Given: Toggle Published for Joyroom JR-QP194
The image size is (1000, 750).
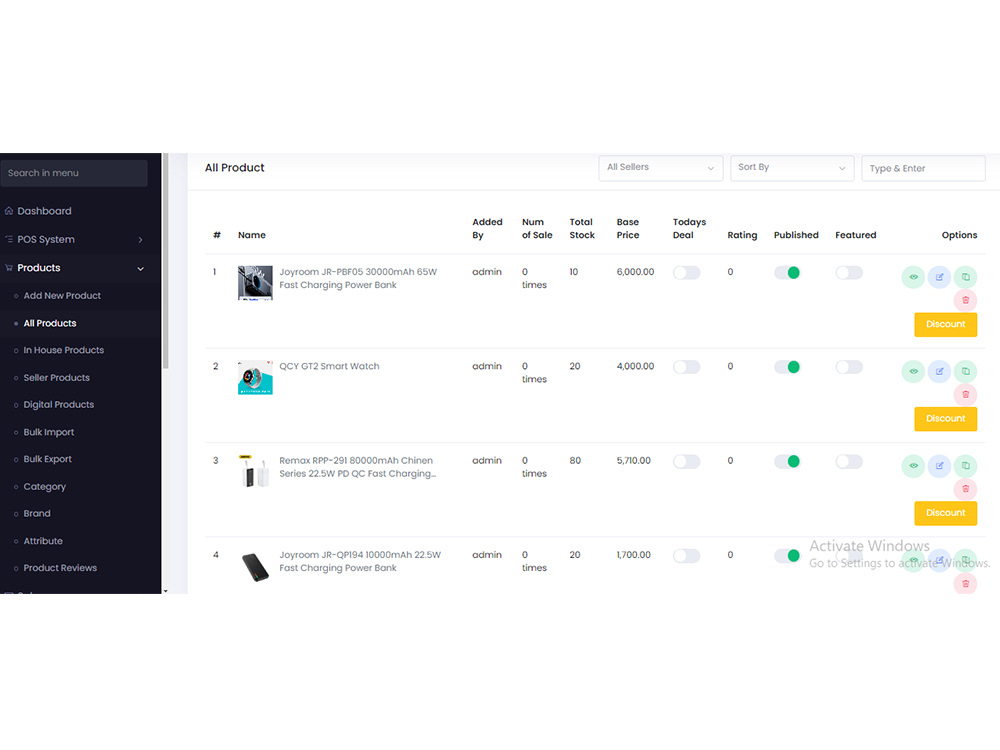Looking at the screenshot, I should click(x=787, y=556).
